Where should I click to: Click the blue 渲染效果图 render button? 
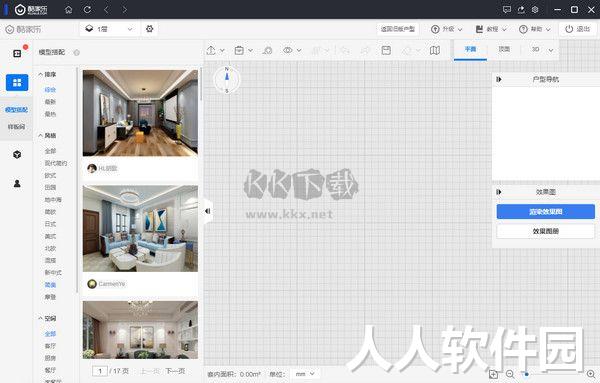546,212
